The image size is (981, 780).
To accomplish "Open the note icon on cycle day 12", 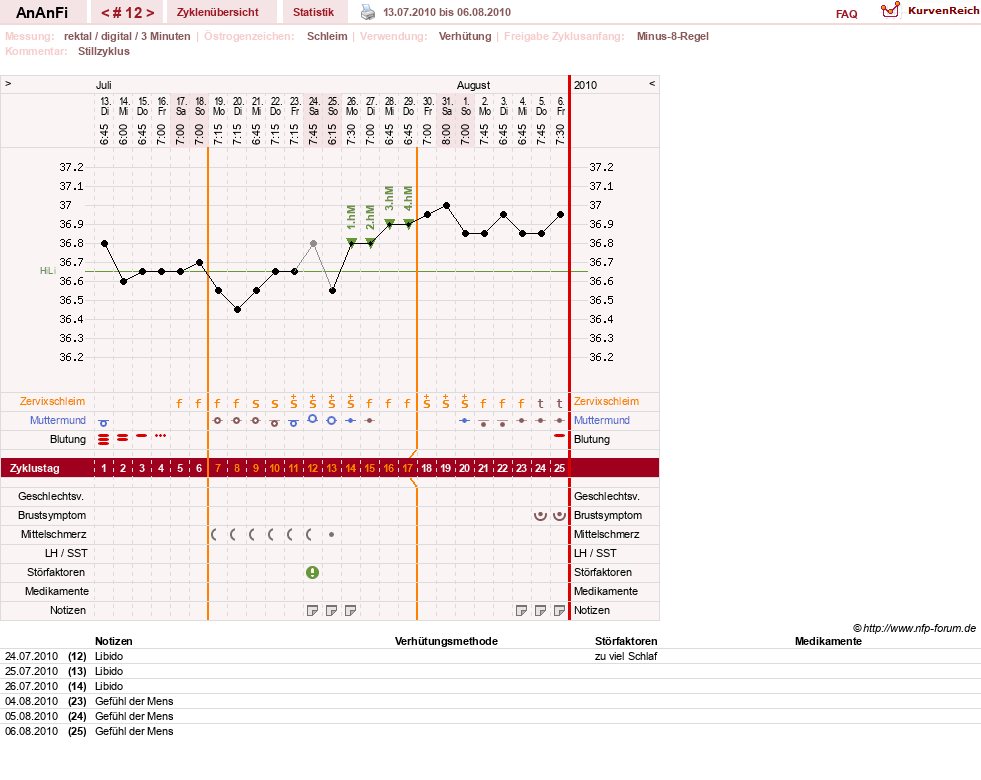I will [312, 610].
